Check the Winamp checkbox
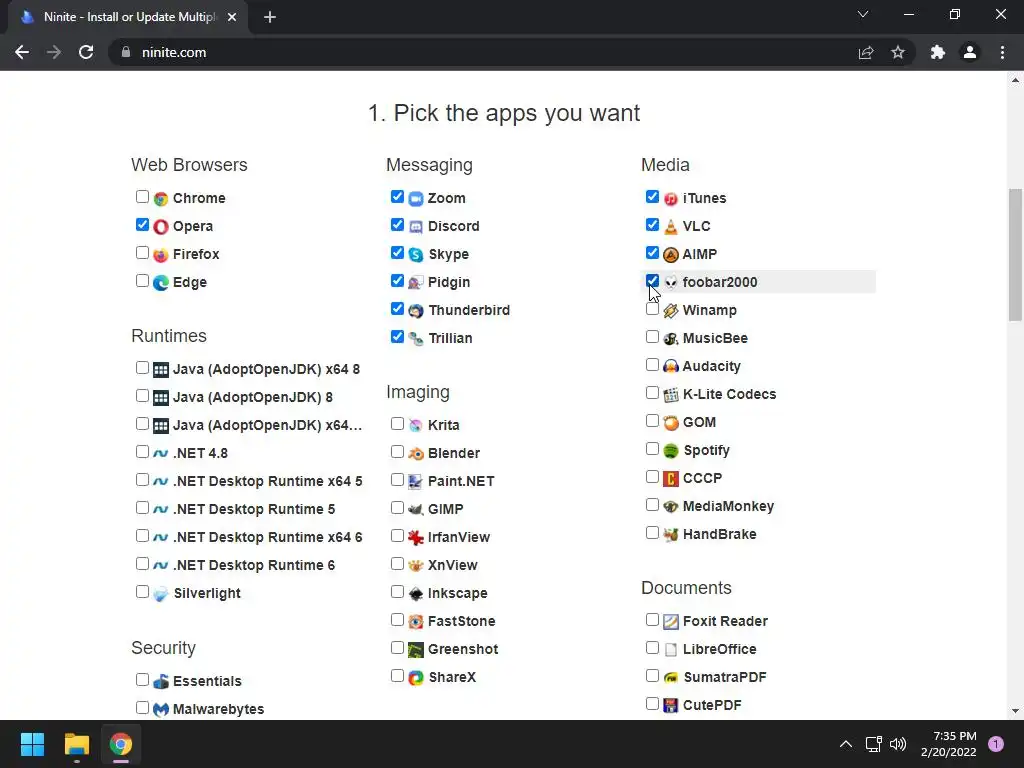 click(652, 309)
